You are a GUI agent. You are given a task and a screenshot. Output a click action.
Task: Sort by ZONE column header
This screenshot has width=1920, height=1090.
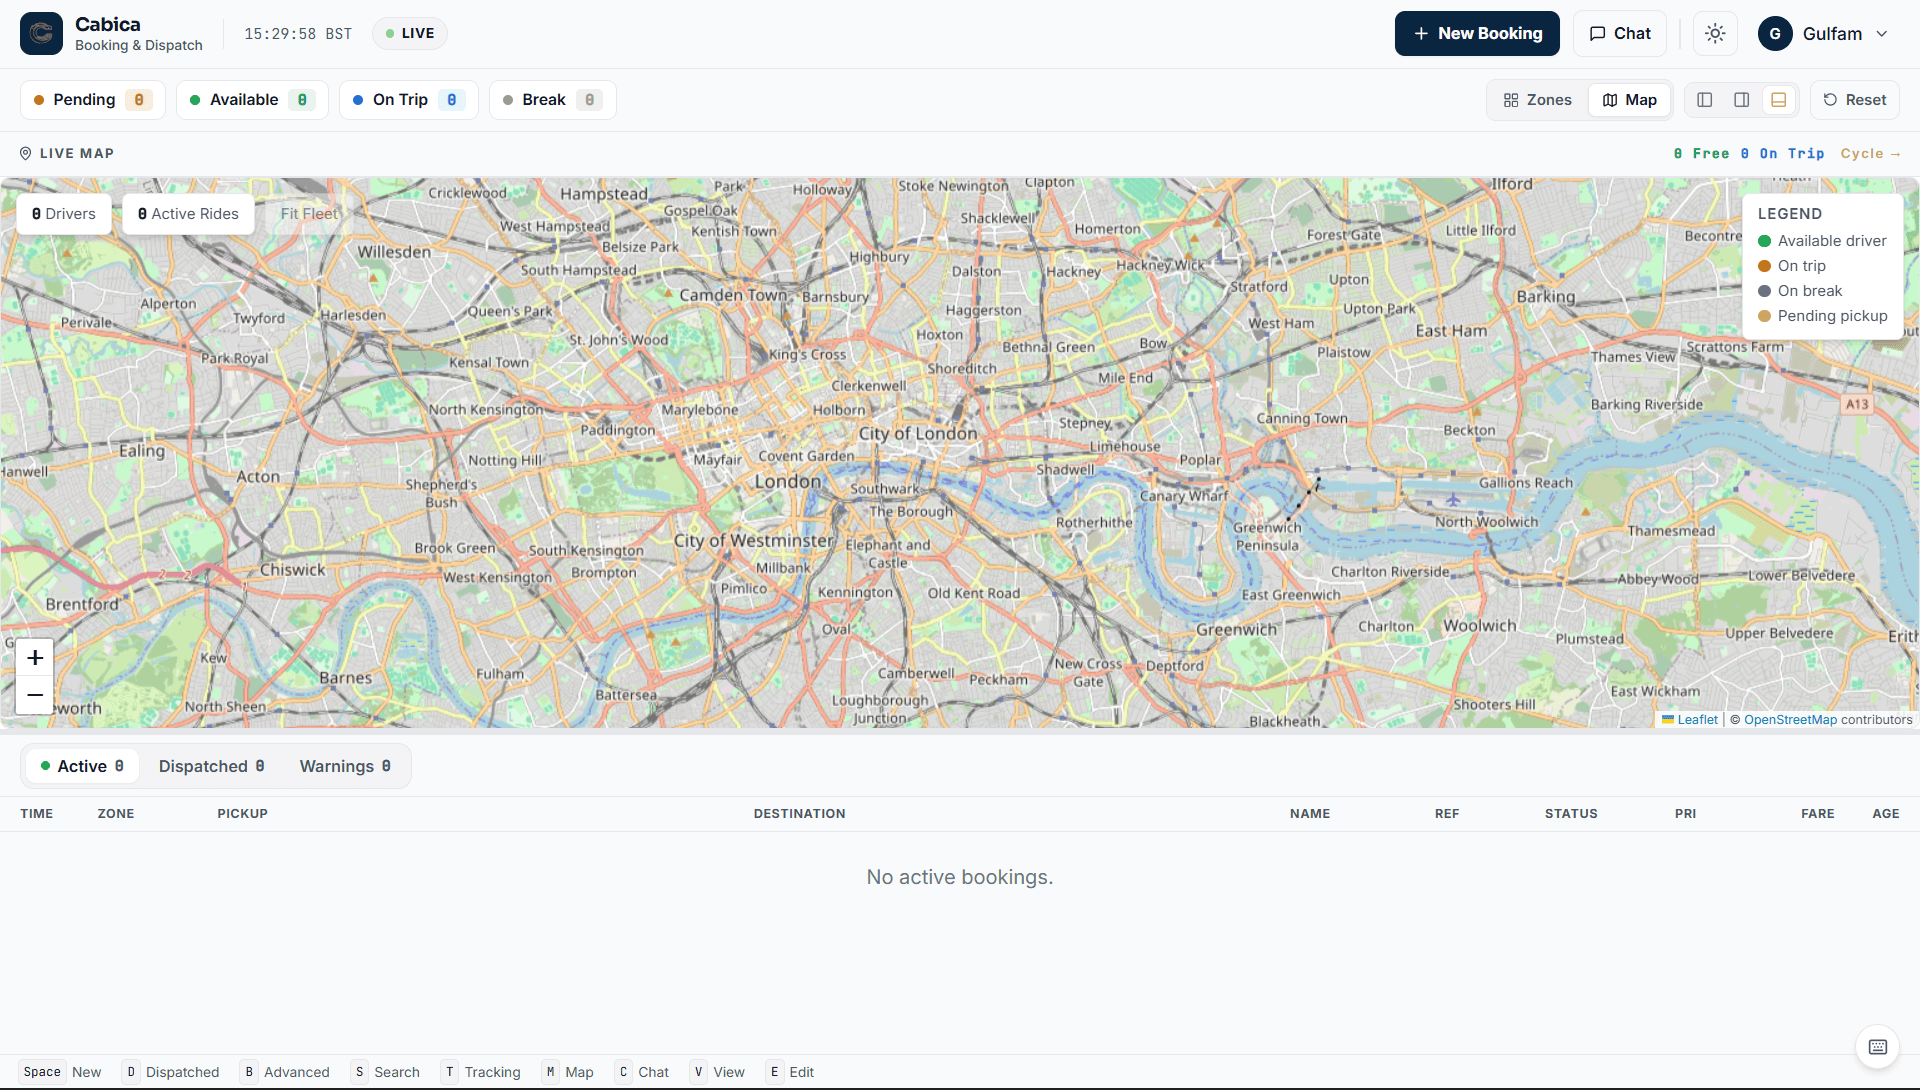coord(116,814)
